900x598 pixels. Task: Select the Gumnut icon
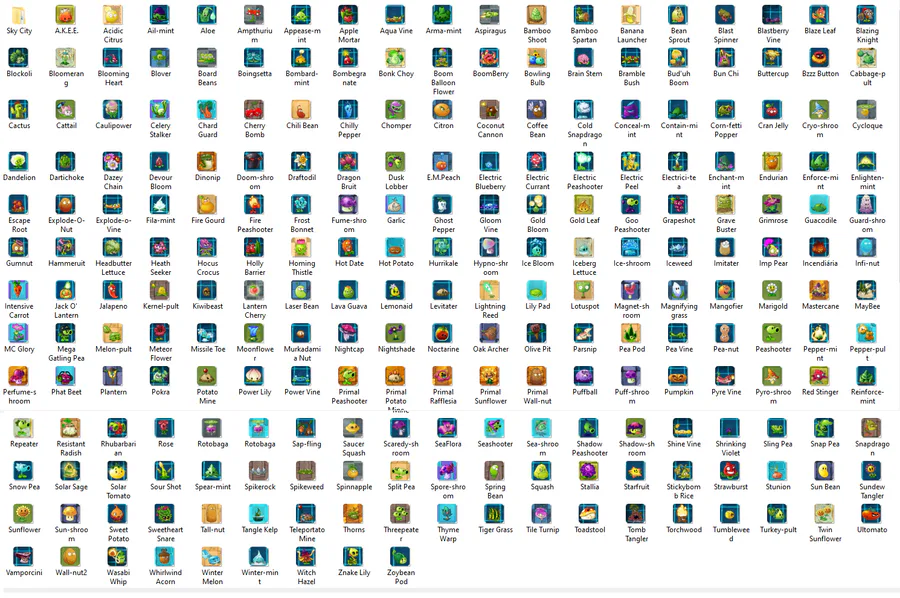(19, 247)
